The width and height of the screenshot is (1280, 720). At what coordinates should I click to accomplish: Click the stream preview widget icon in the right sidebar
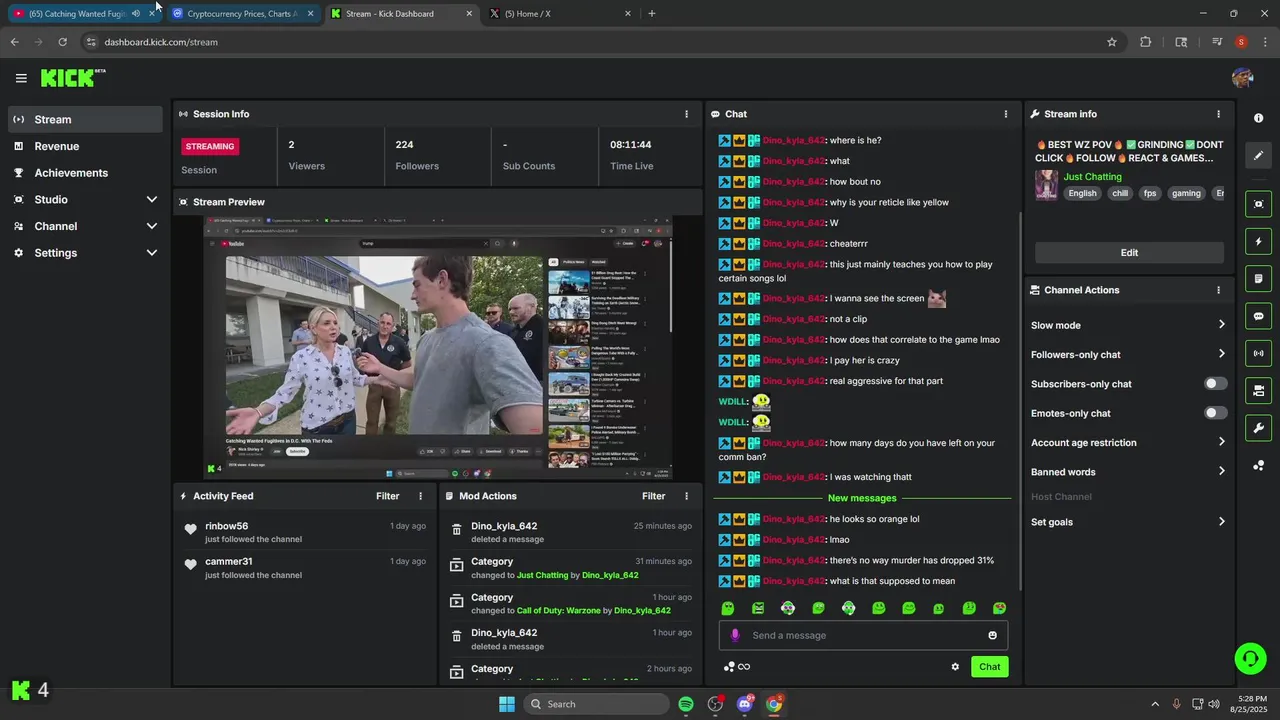click(1258, 204)
